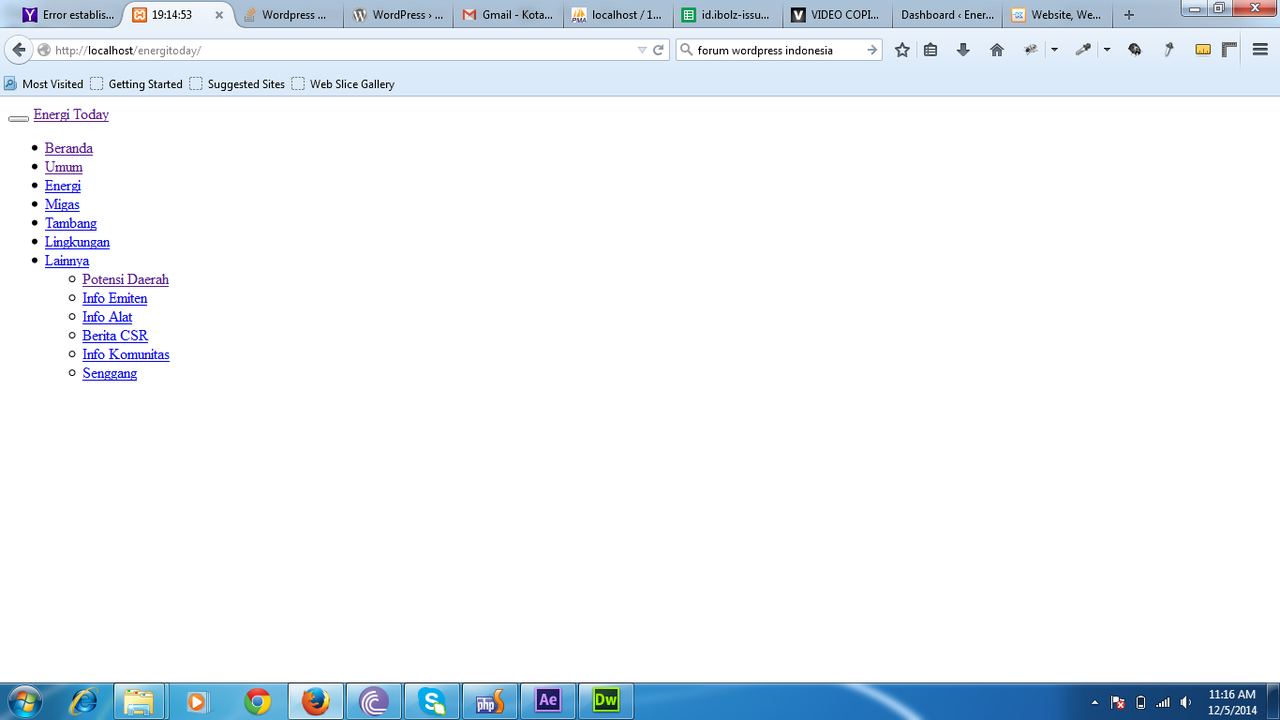Open the Info Emiten sublink
The width and height of the screenshot is (1280, 720).
[x=115, y=298]
